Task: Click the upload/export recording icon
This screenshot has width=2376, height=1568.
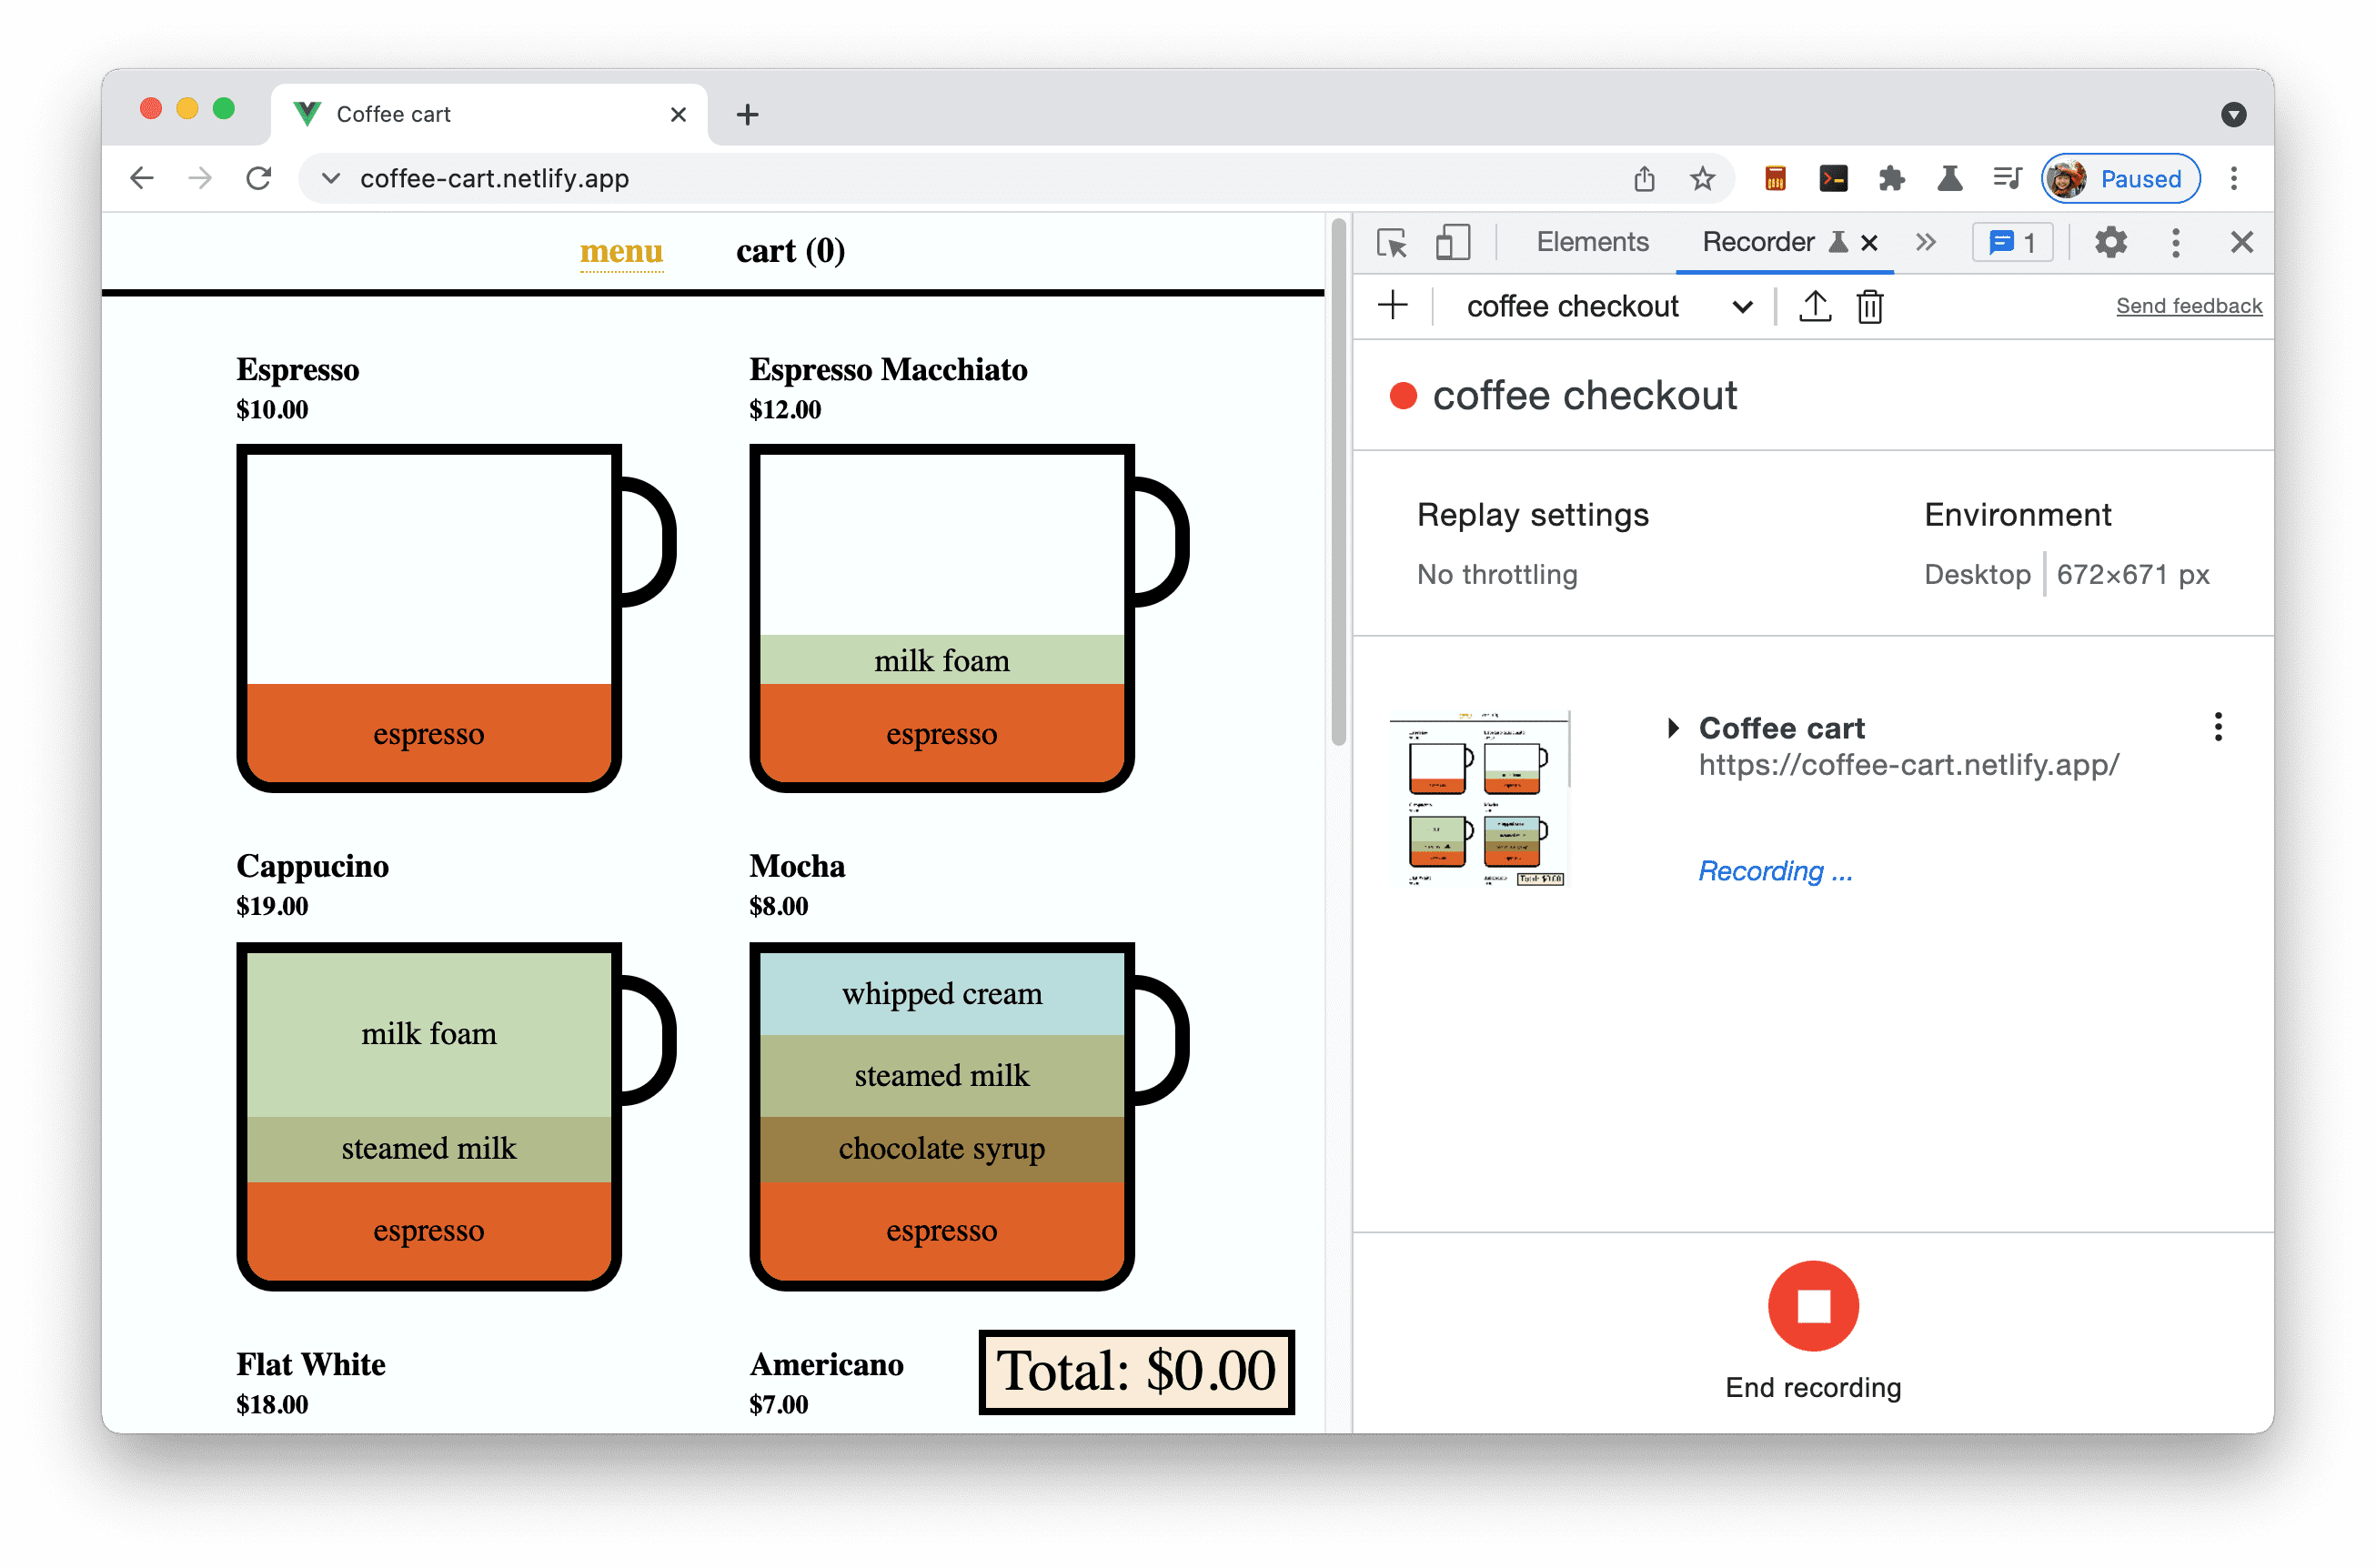Action: [x=1813, y=307]
